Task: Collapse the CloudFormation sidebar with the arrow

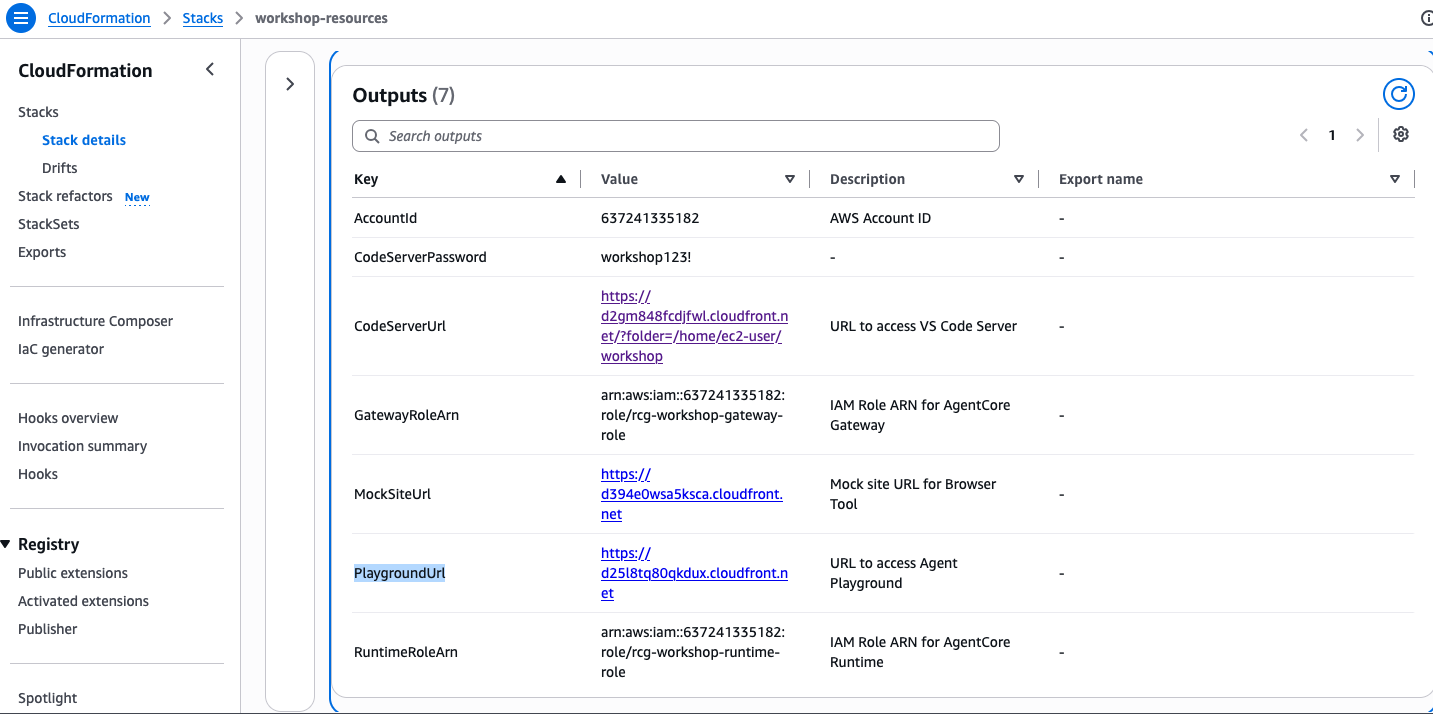Action: click(210, 69)
